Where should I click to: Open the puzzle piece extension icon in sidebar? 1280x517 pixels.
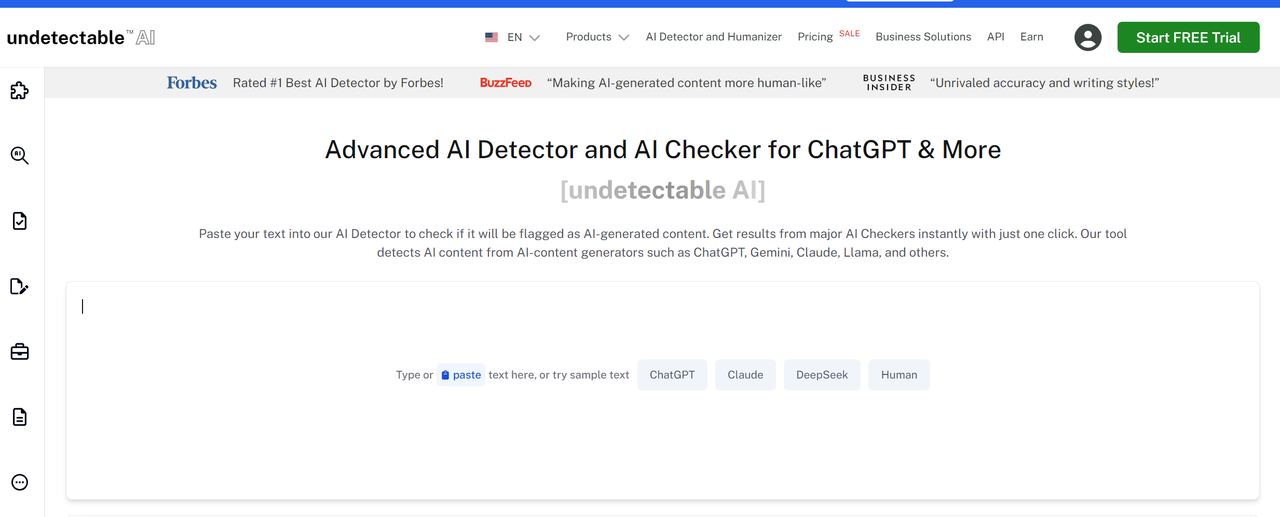(19, 91)
